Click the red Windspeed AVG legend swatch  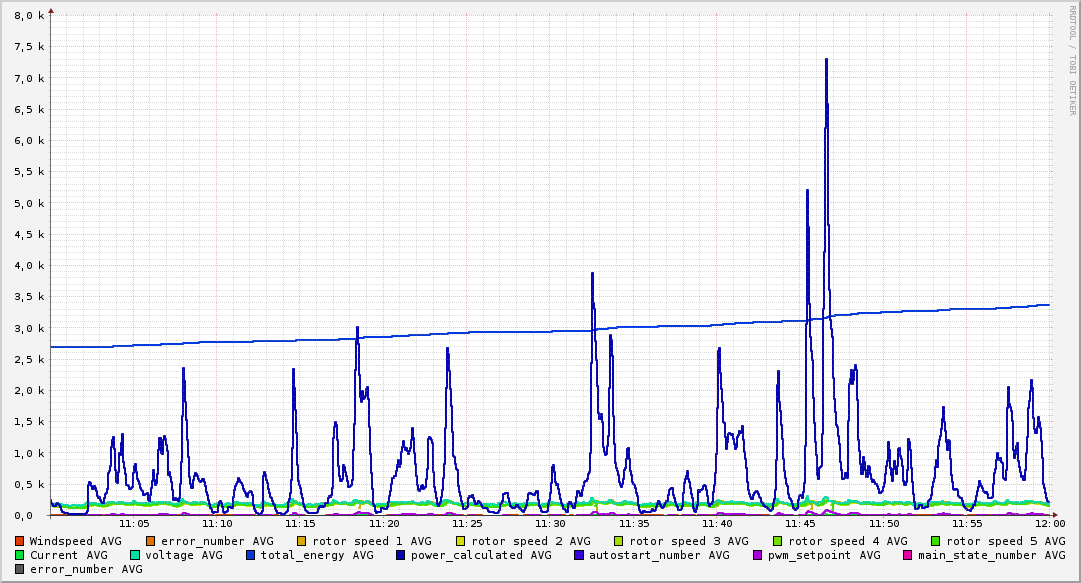click(x=20, y=541)
